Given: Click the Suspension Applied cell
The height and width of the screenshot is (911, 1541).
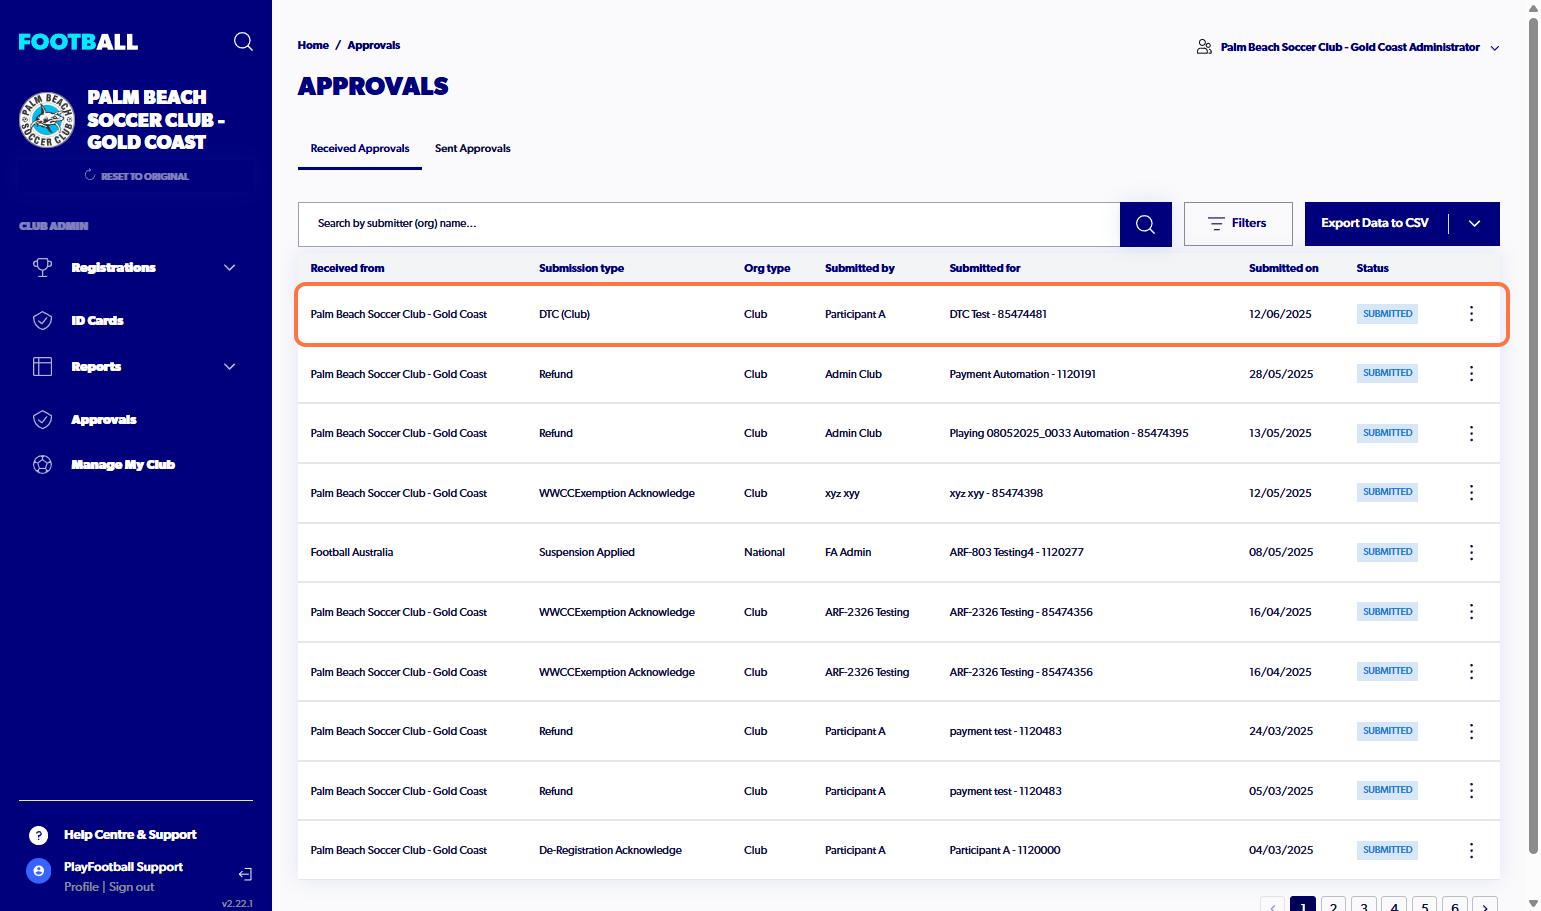Looking at the screenshot, I should click(587, 552).
